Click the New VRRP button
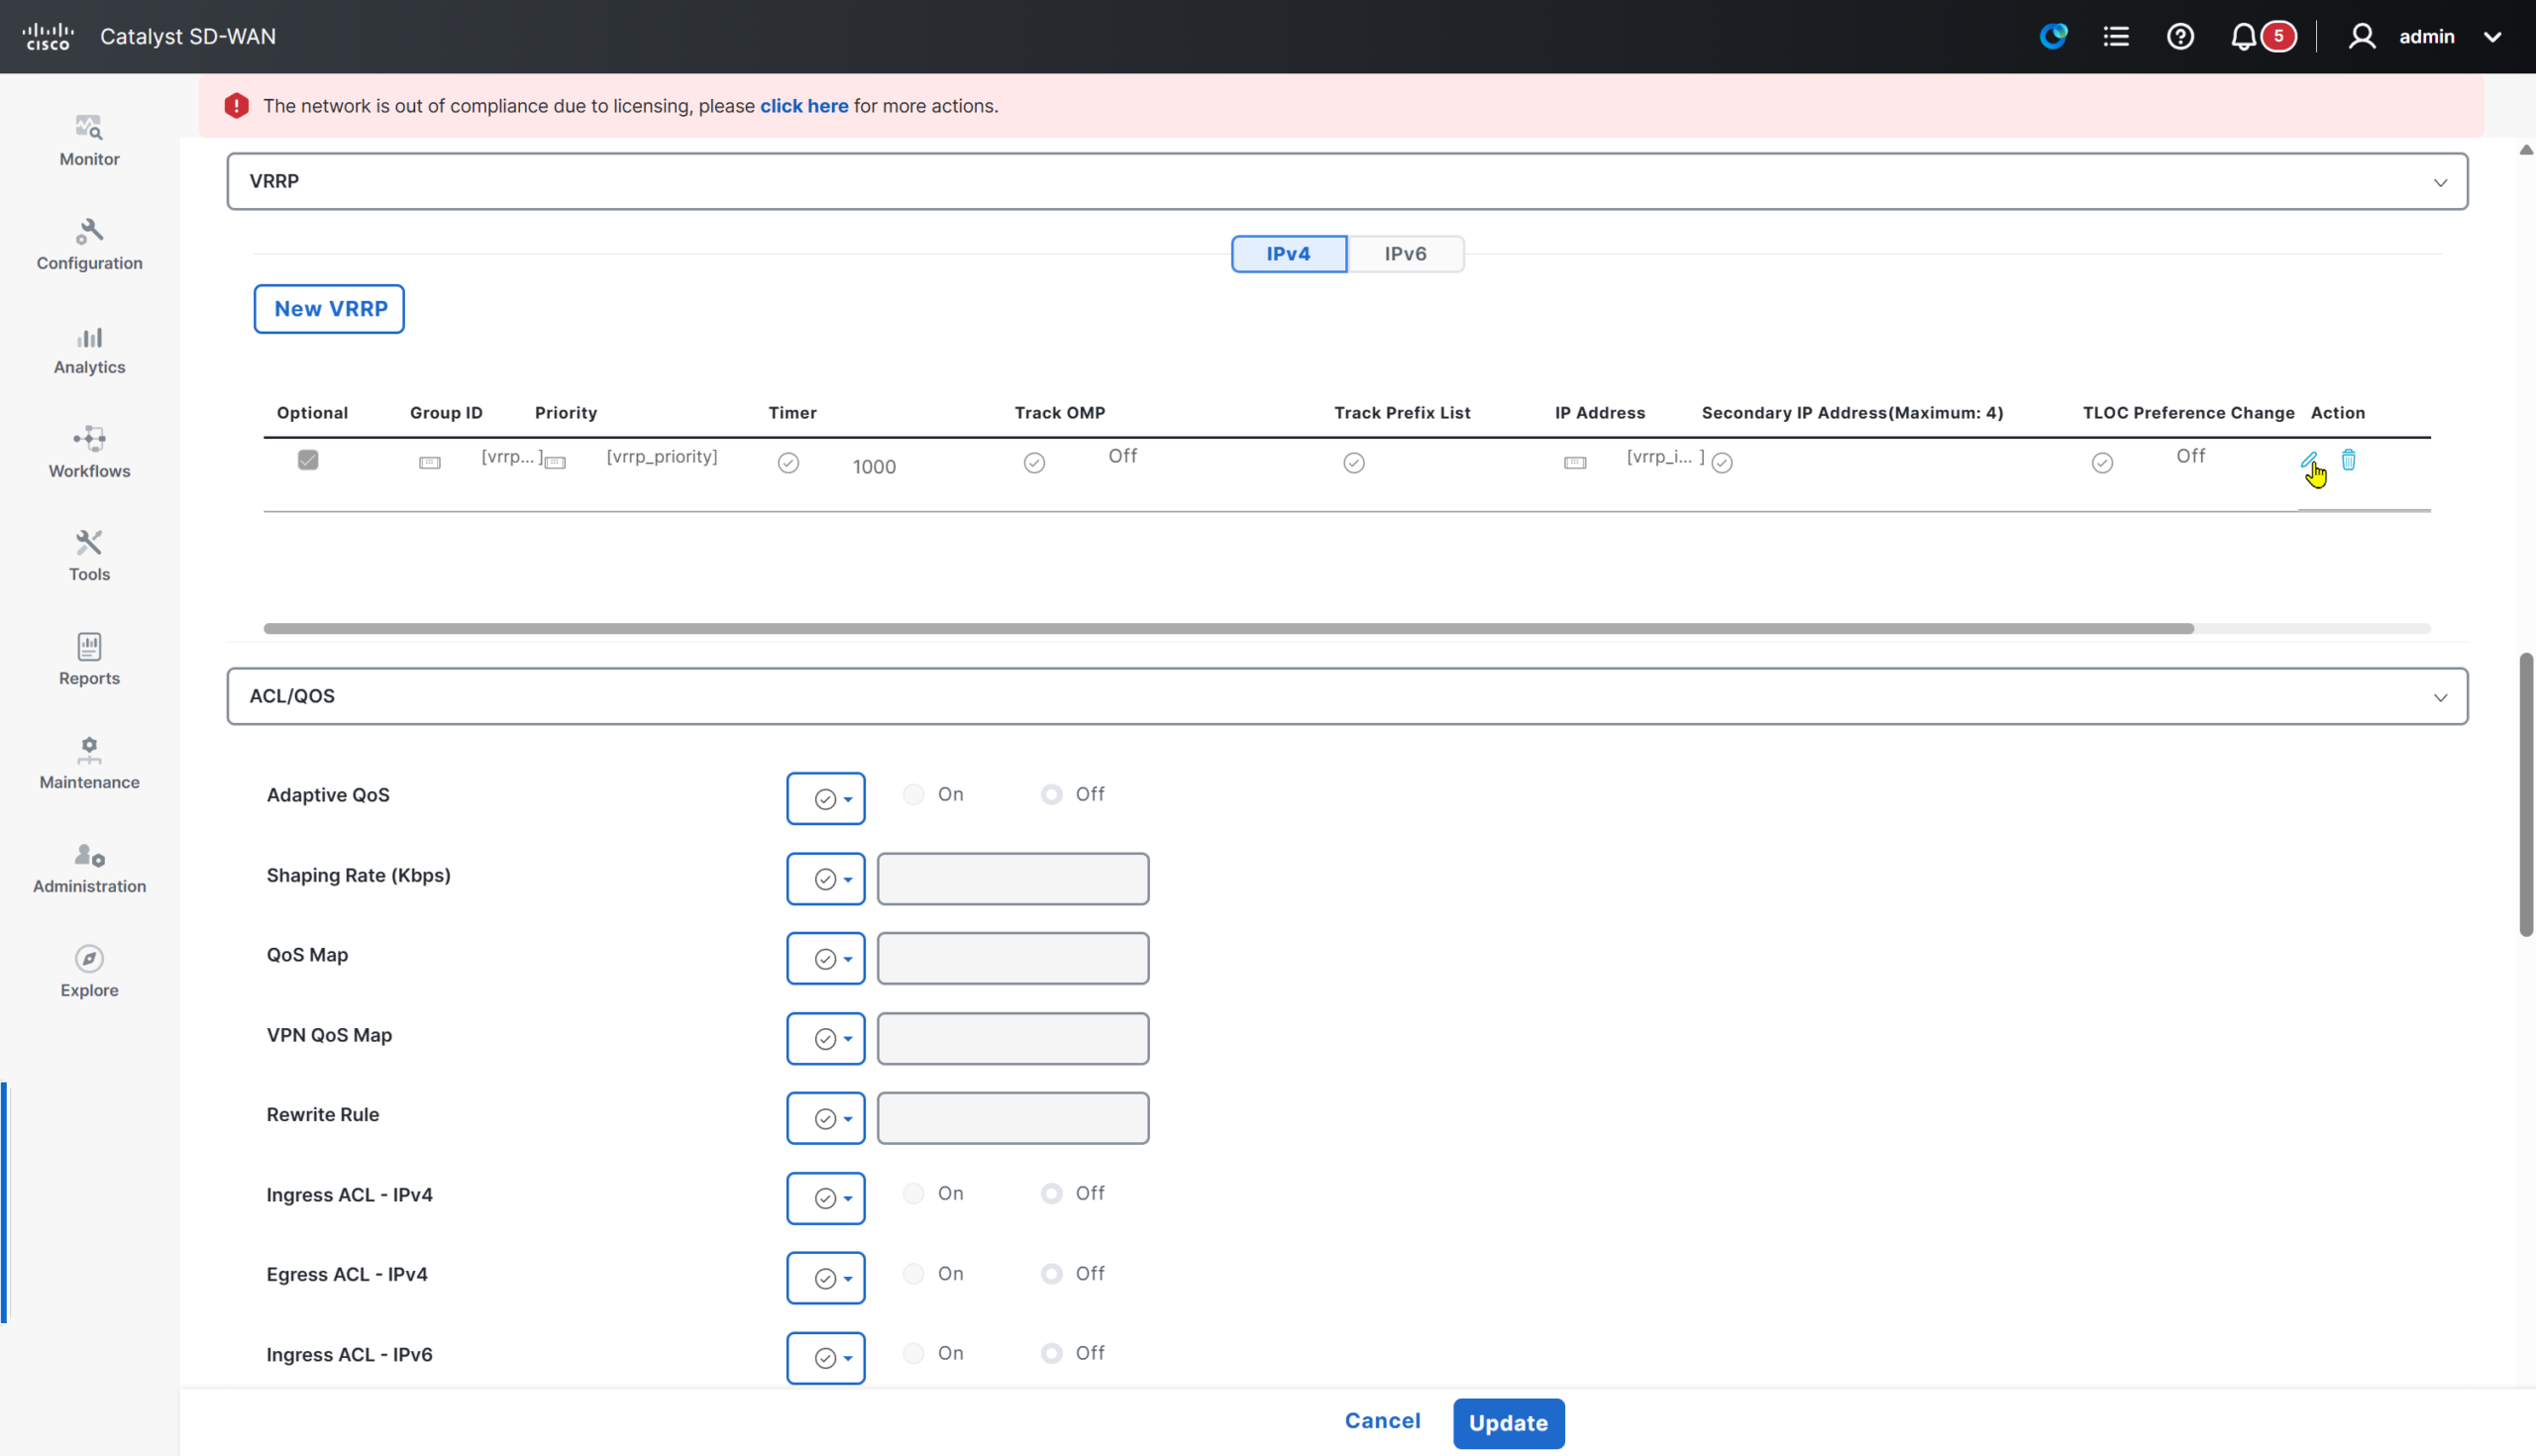 click(x=329, y=309)
